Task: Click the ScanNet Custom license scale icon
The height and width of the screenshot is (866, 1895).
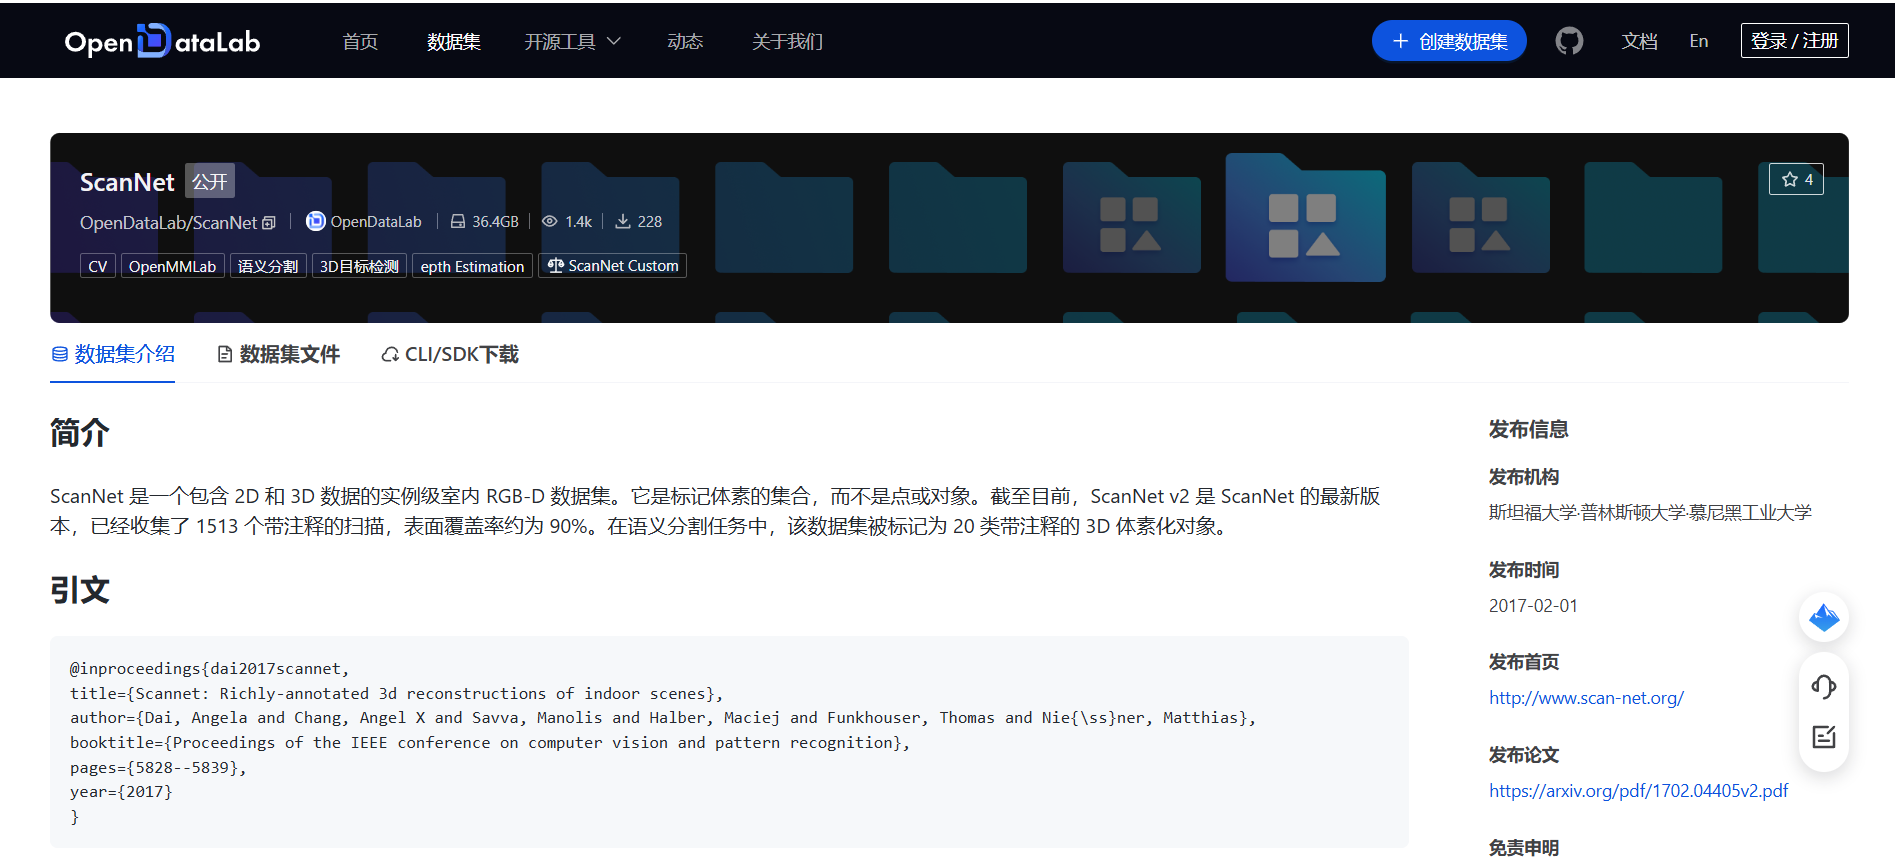Action: pyautogui.click(x=556, y=265)
